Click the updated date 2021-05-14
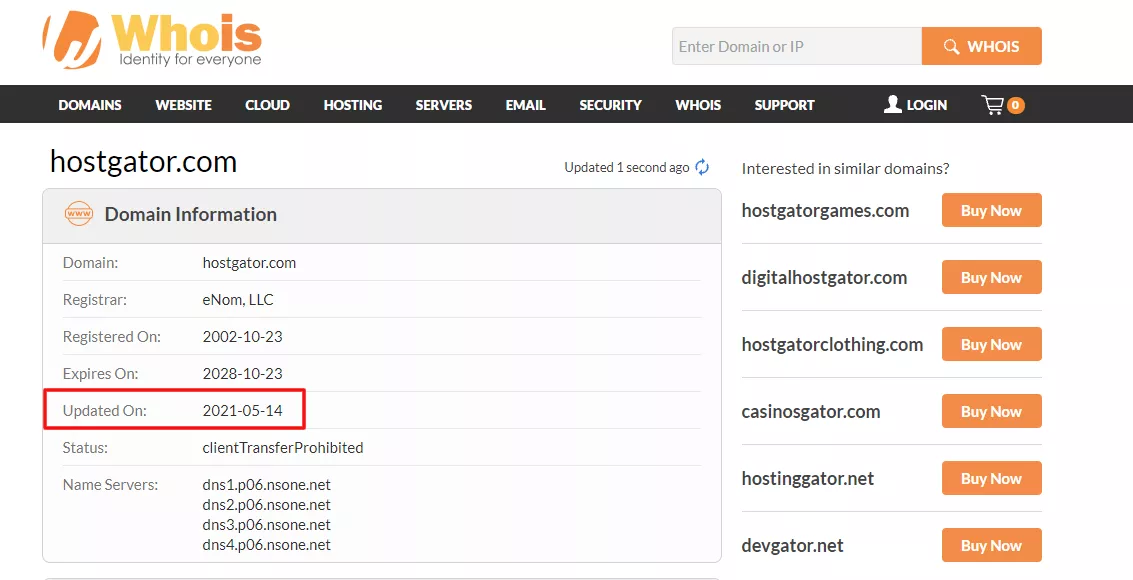Screen dimensions: 1133x580 tap(242, 411)
